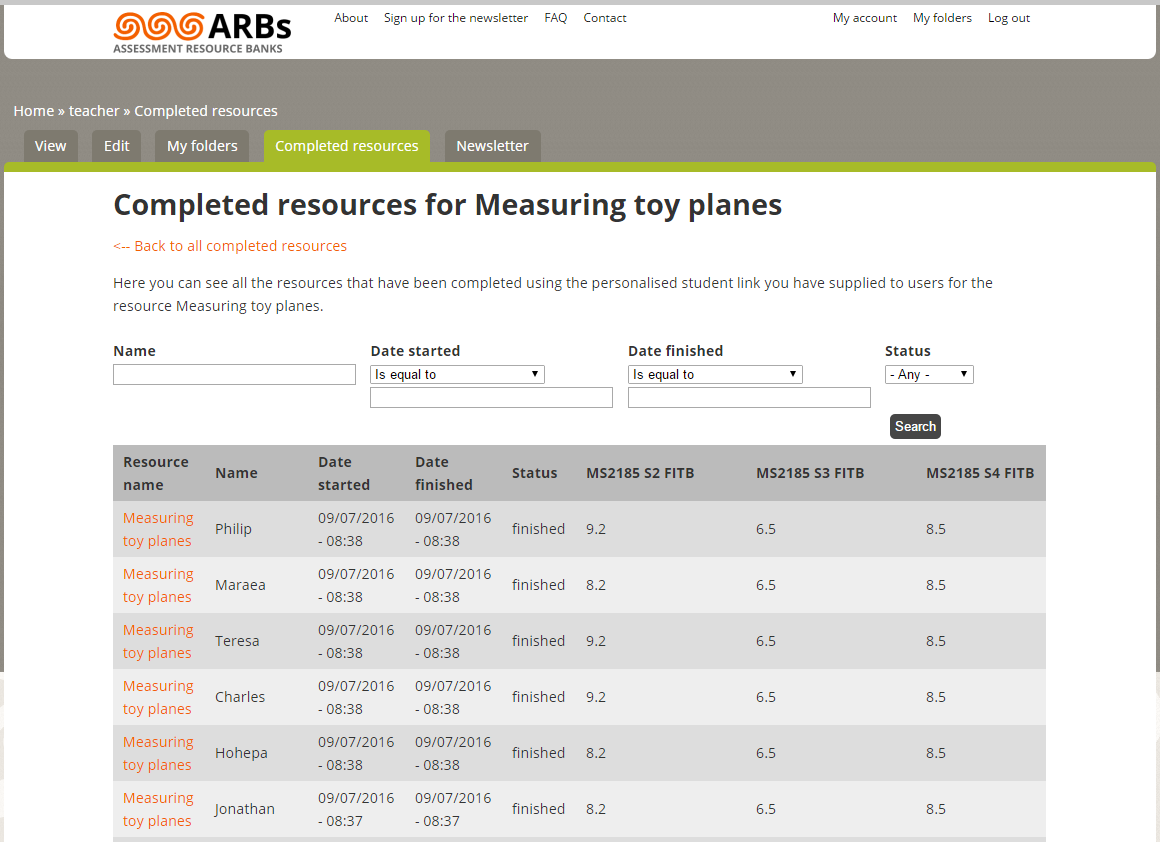Switch to the My folders tab
This screenshot has height=842, width=1160.
(x=202, y=146)
